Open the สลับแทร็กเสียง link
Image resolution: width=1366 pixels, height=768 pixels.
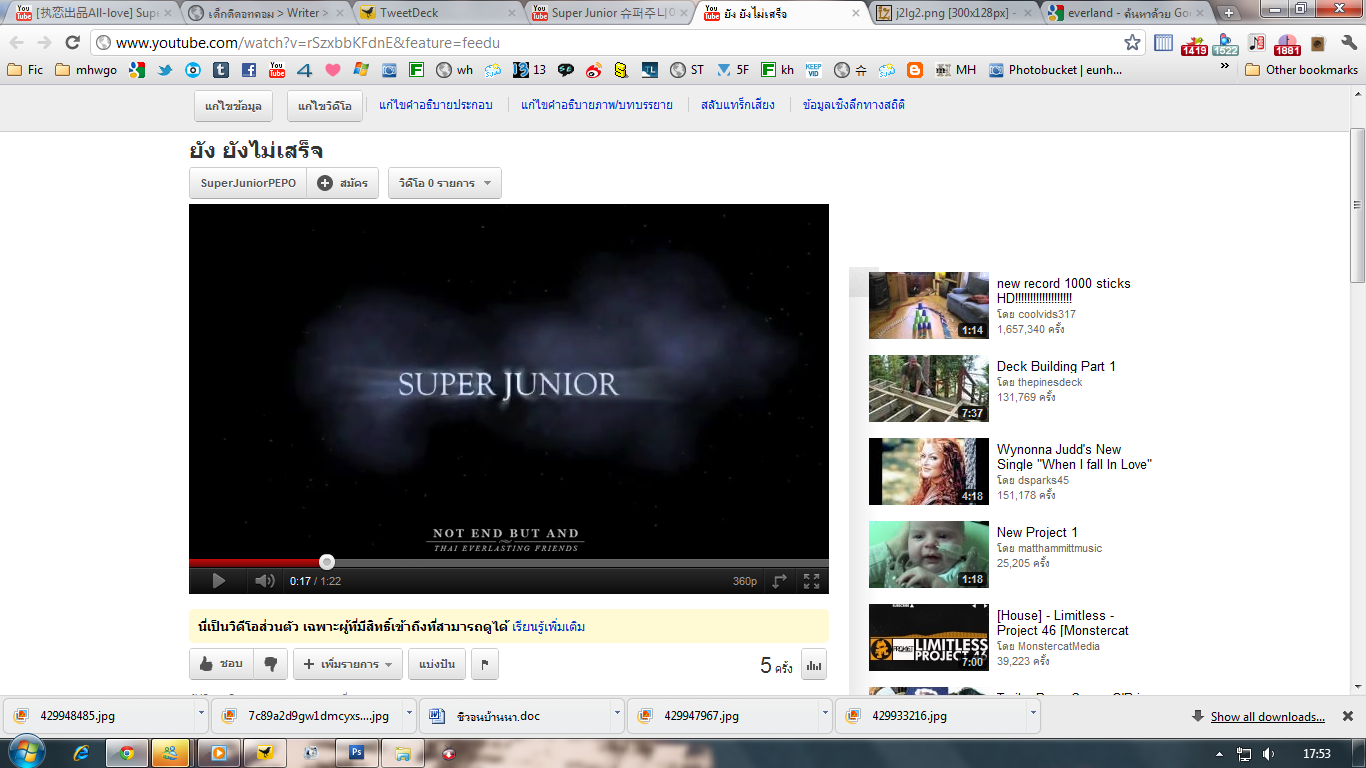(738, 105)
